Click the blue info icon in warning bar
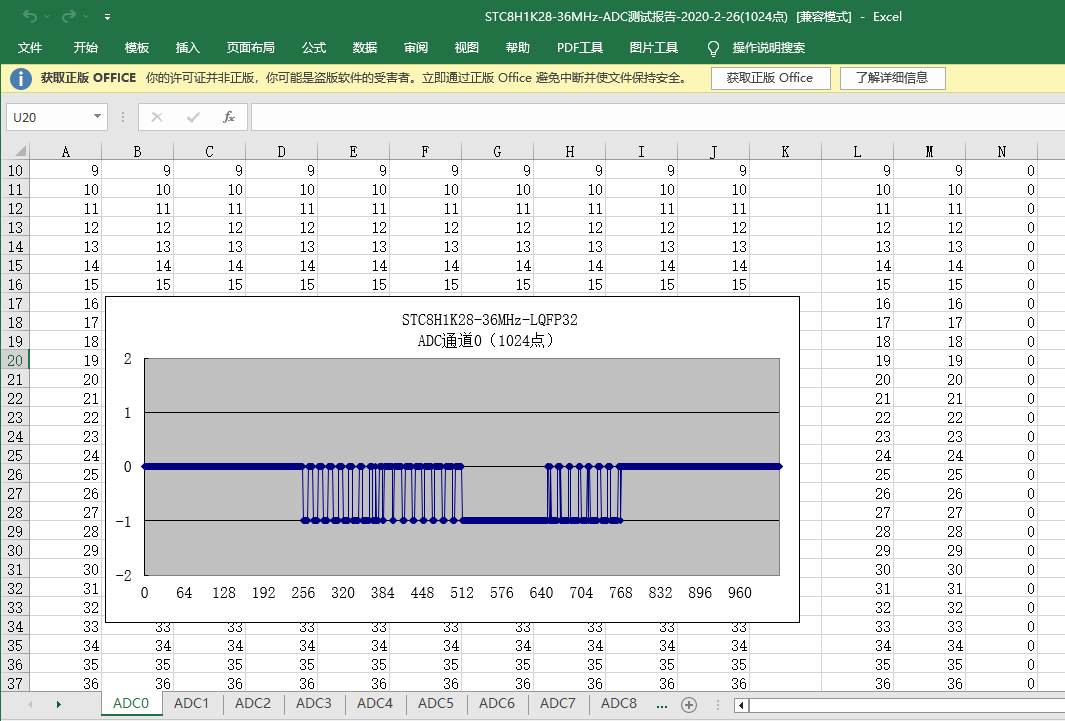 coord(20,78)
